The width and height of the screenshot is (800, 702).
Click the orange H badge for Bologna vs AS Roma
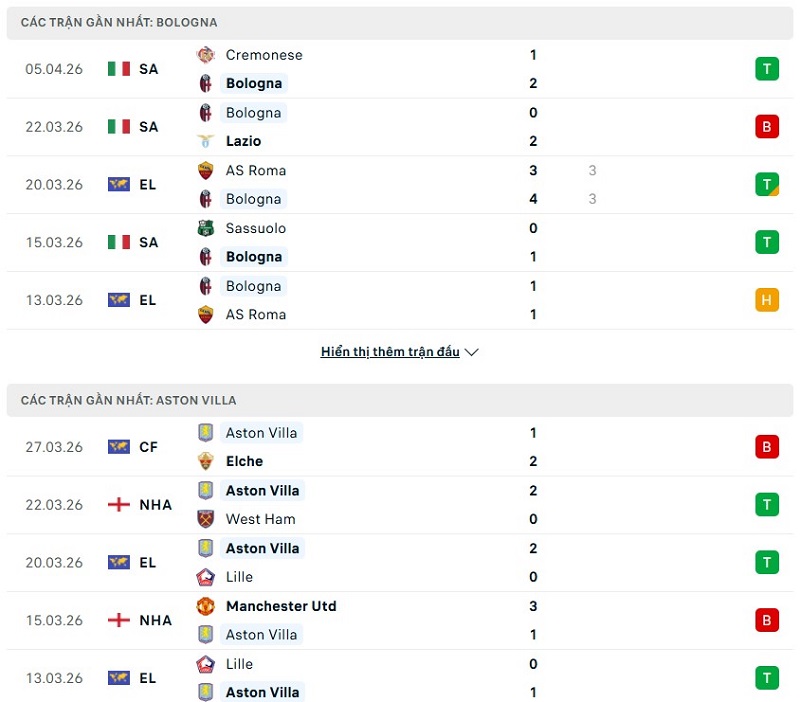click(767, 300)
